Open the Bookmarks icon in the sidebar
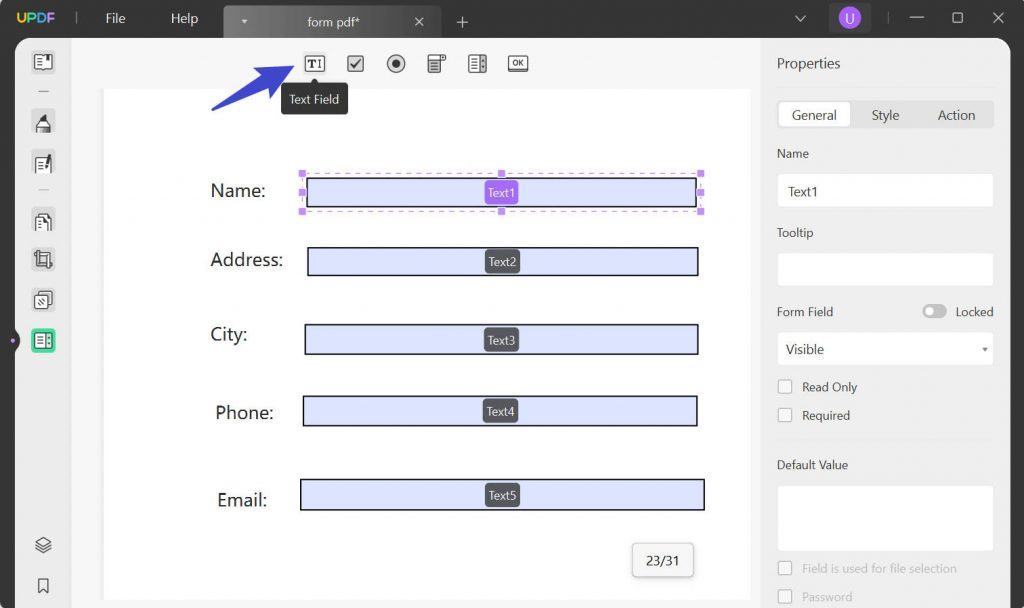 tap(41, 586)
